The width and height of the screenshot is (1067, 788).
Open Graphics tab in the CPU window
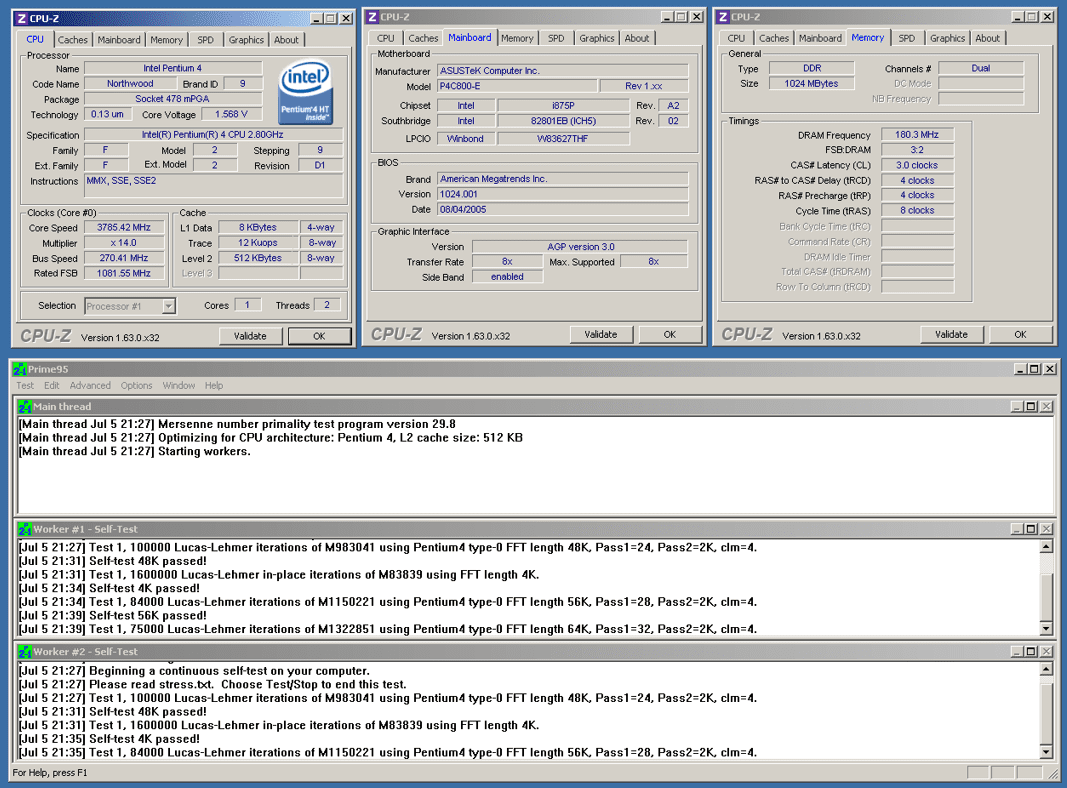point(246,40)
